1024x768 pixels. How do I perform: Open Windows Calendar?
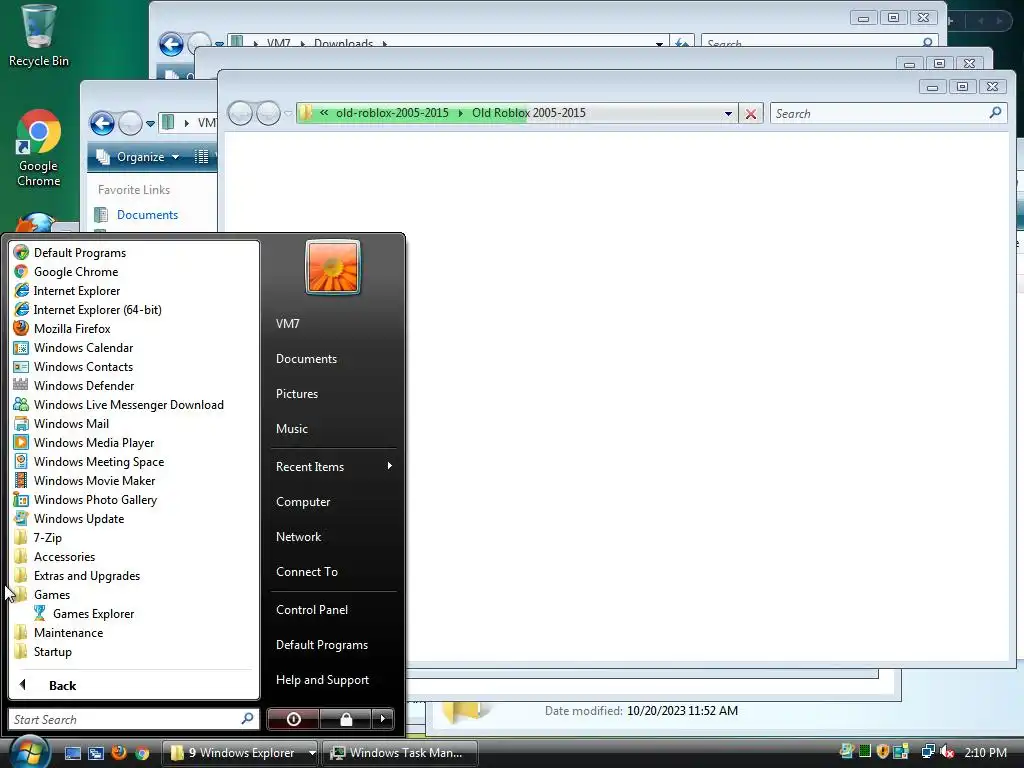[x=83, y=347]
